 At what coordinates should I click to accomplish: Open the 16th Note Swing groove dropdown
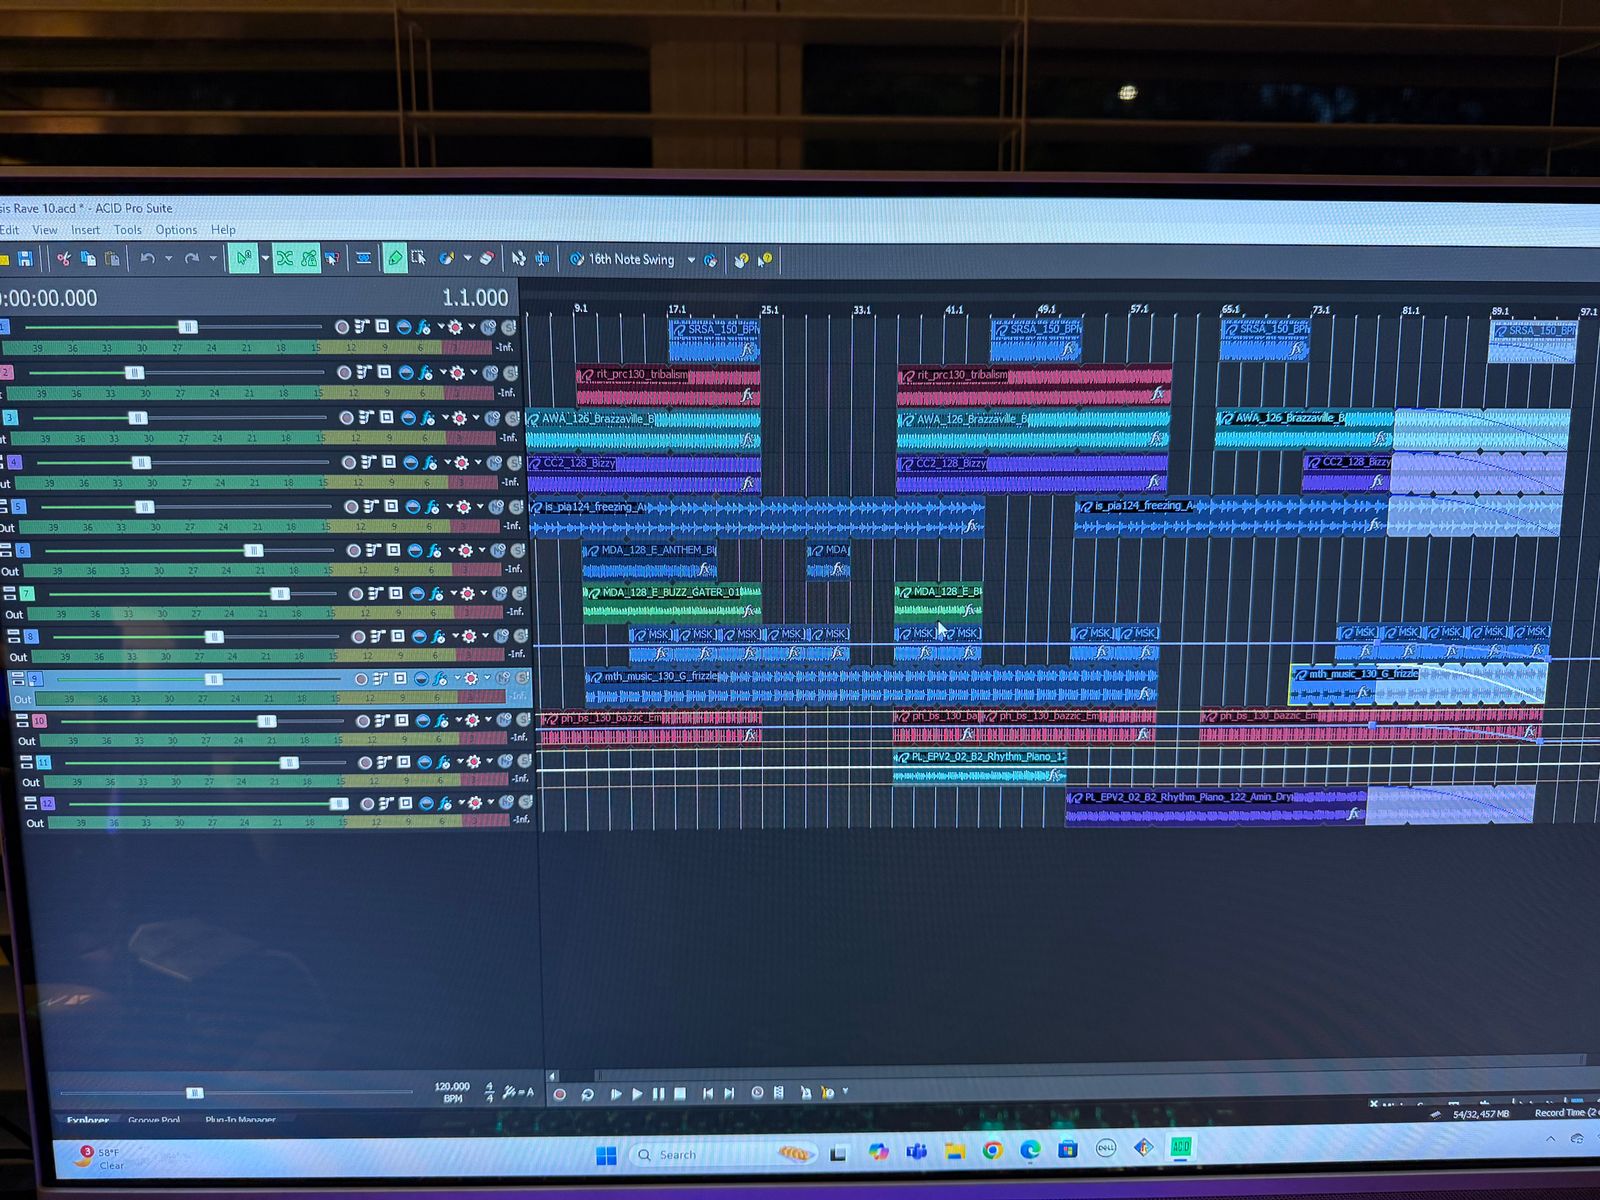click(x=691, y=260)
